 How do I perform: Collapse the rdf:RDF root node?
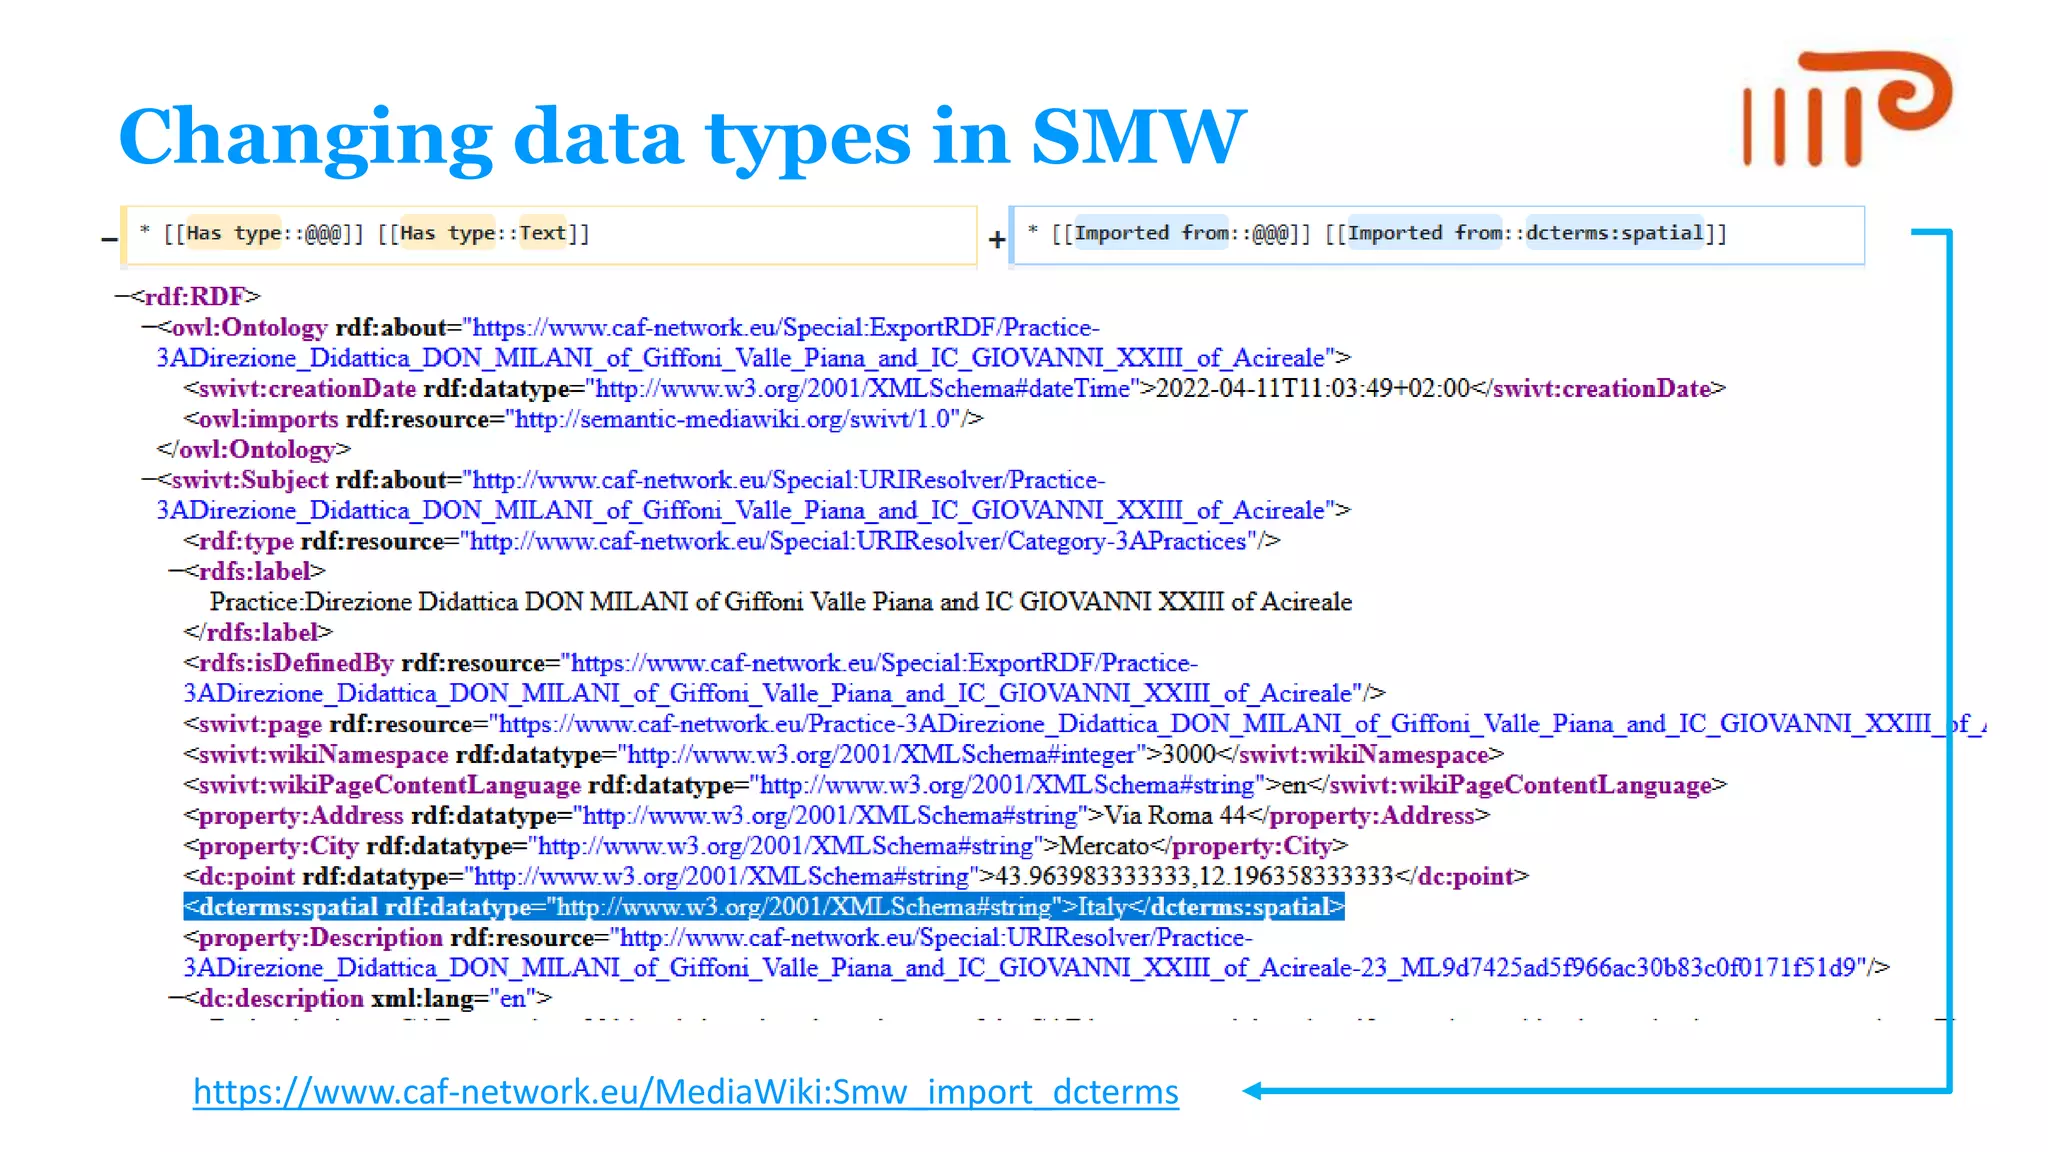pos(122,296)
